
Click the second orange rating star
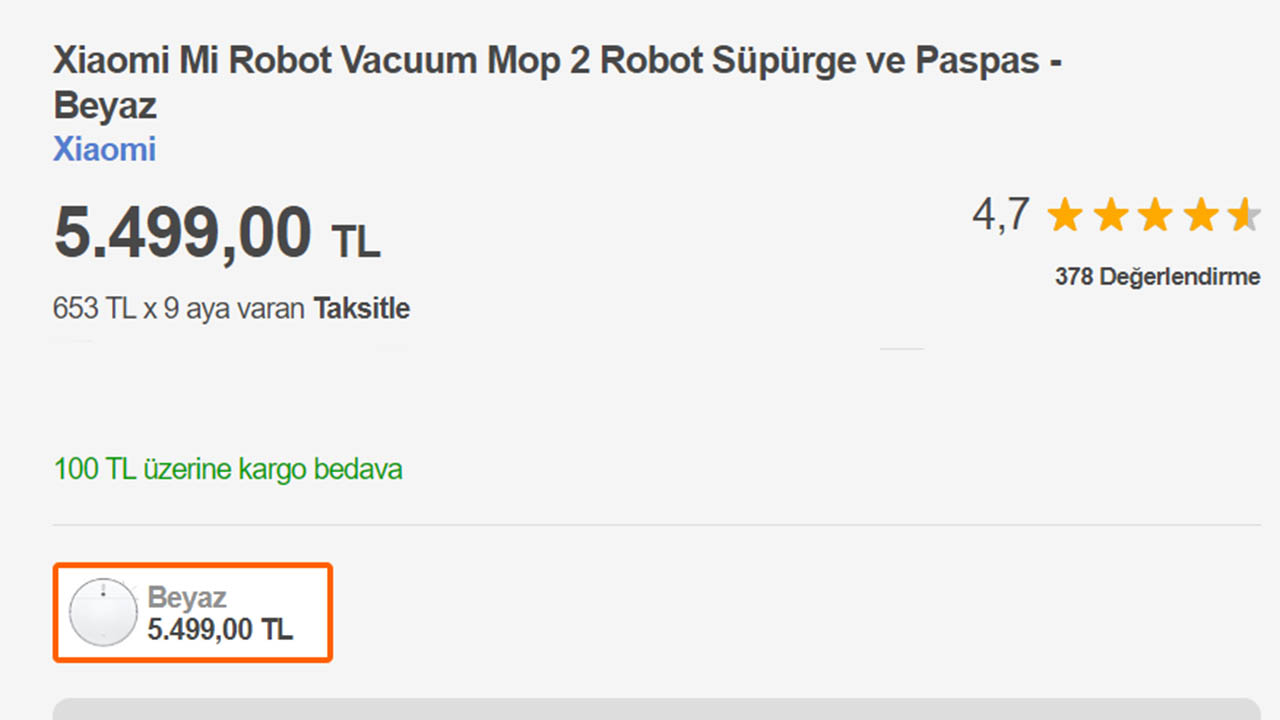1110,215
